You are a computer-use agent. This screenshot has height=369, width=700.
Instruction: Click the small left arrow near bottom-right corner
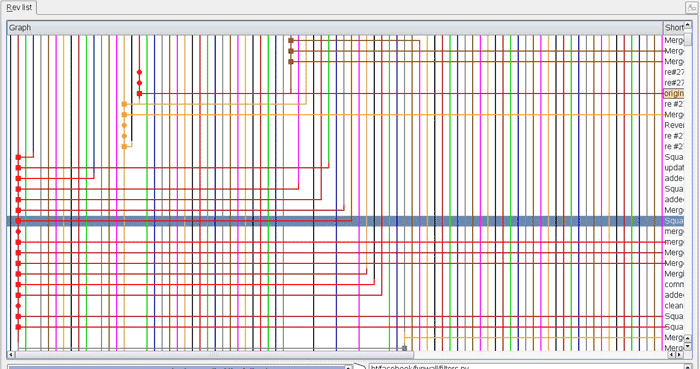pos(671,355)
